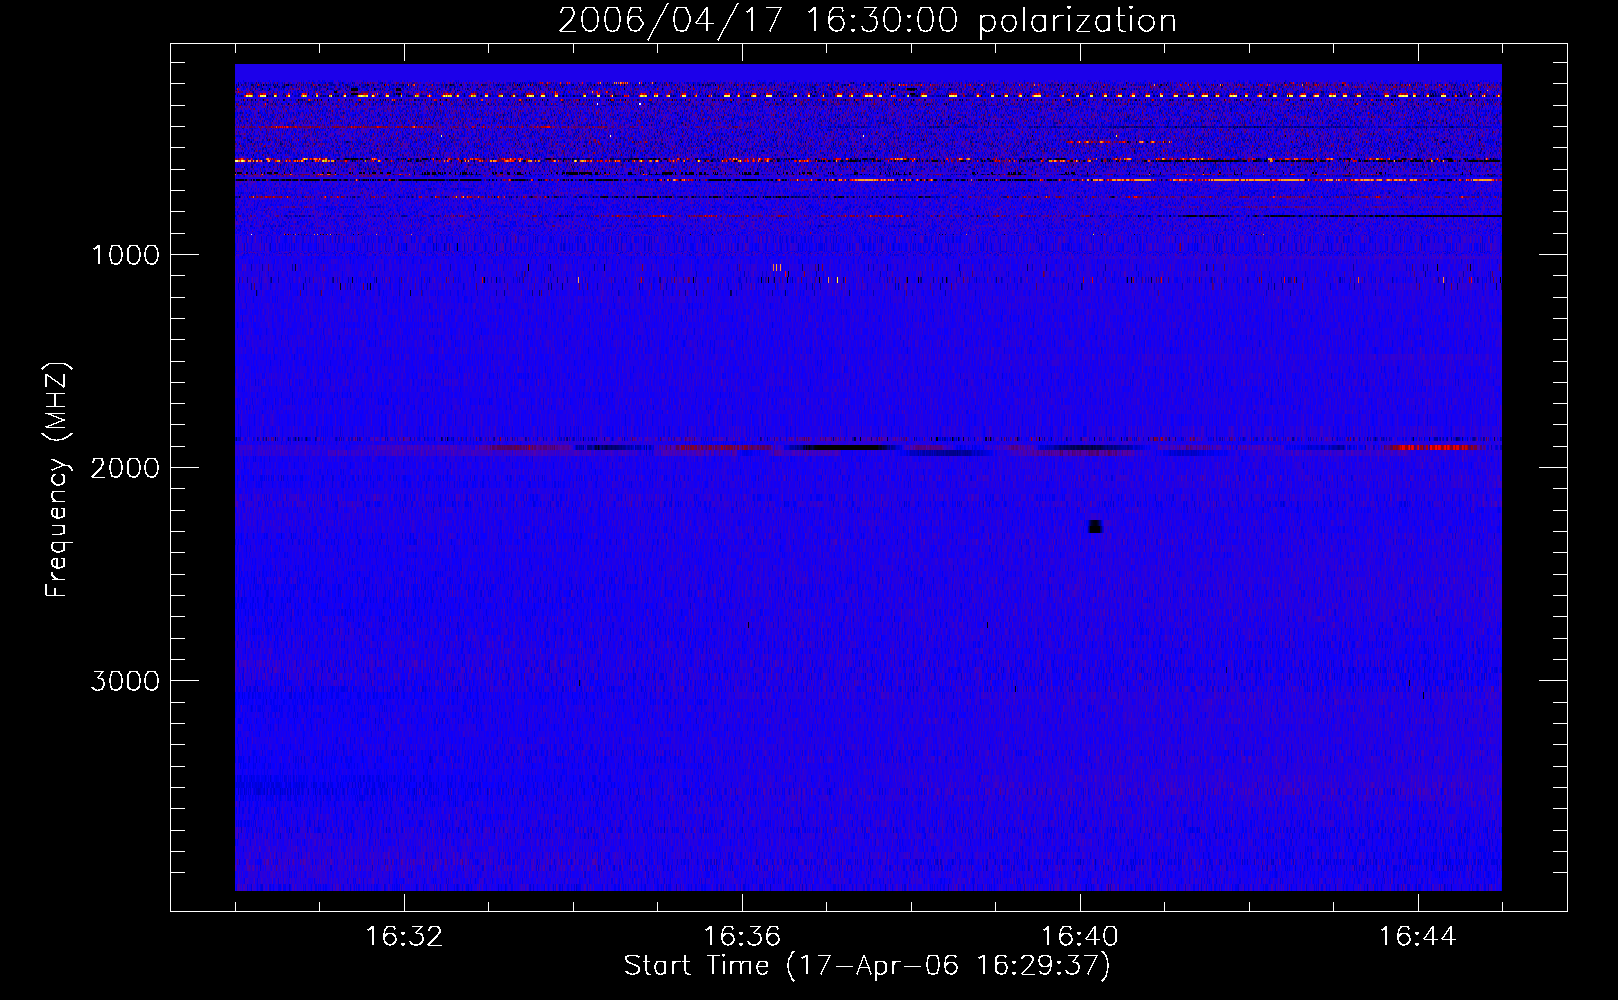The height and width of the screenshot is (1000, 1618).
Task: Click the bright red streak near 2000 MHz at 16:44
Action: point(1433,447)
